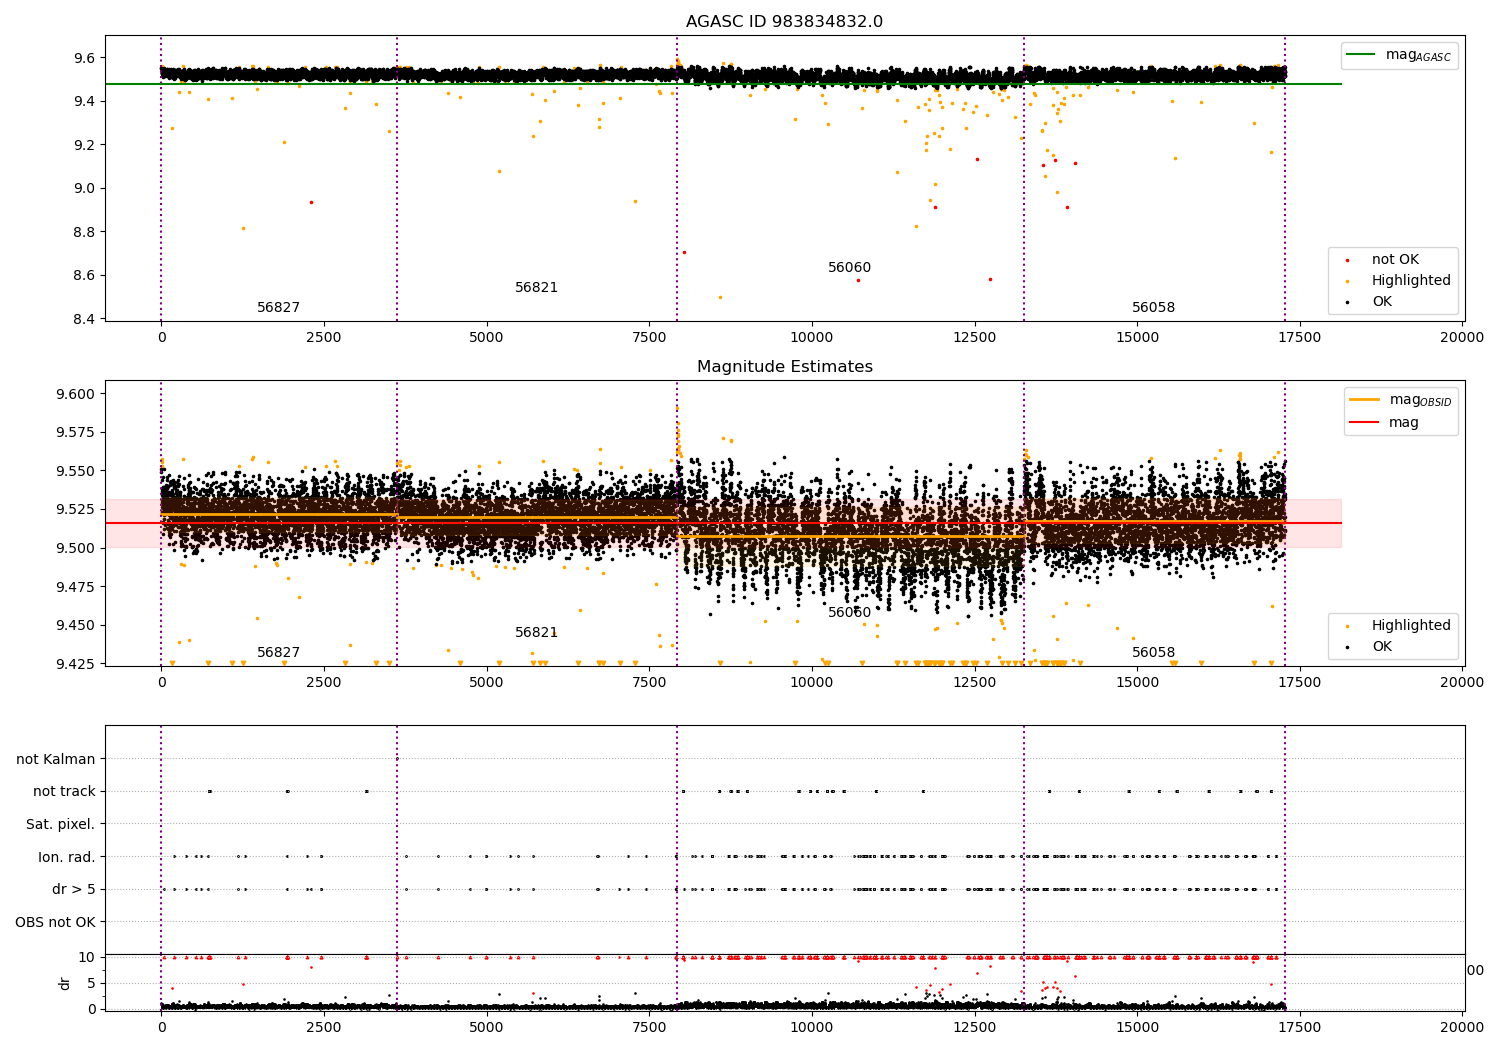Click OBSID label 56821 in top plot
The height and width of the screenshot is (1050, 1500).
536,287
